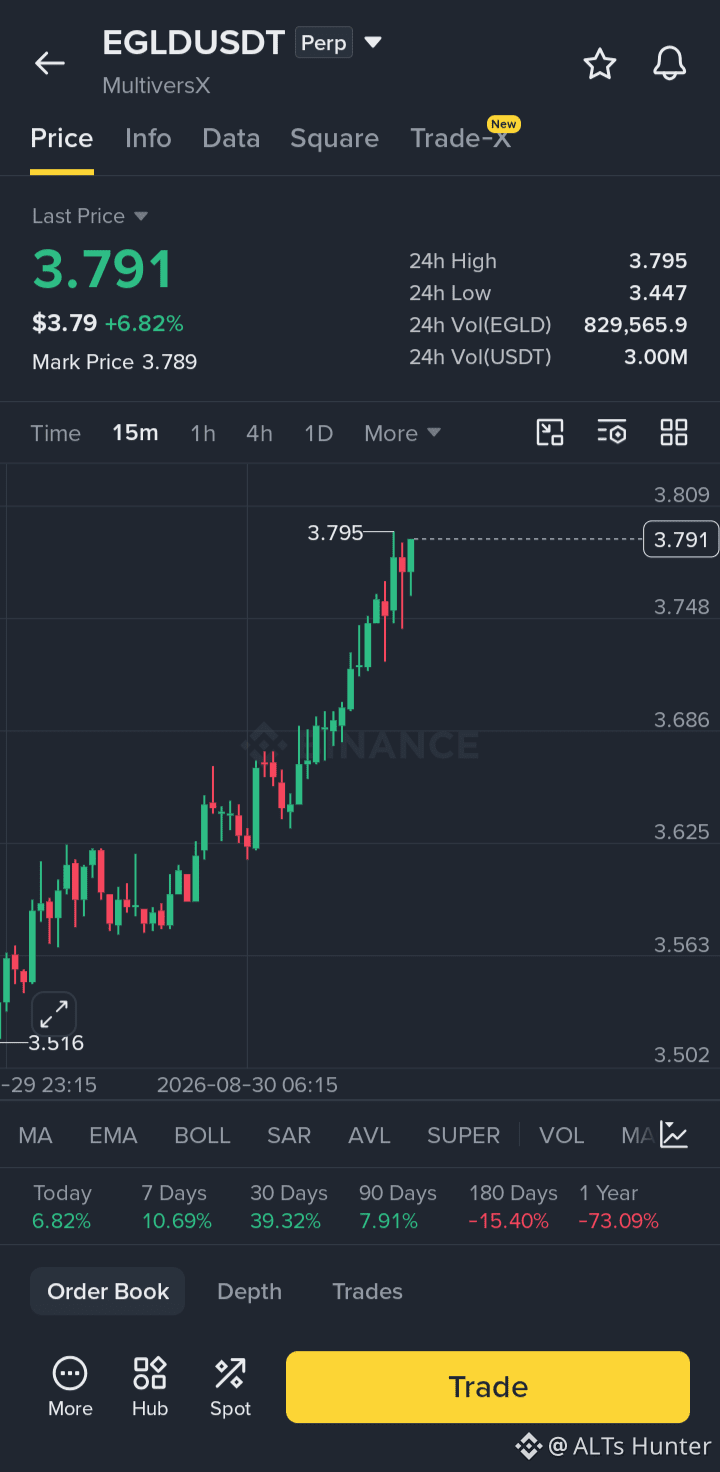720x1472 pixels.
Task: Select the 1D chart interval
Action: [318, 433]
